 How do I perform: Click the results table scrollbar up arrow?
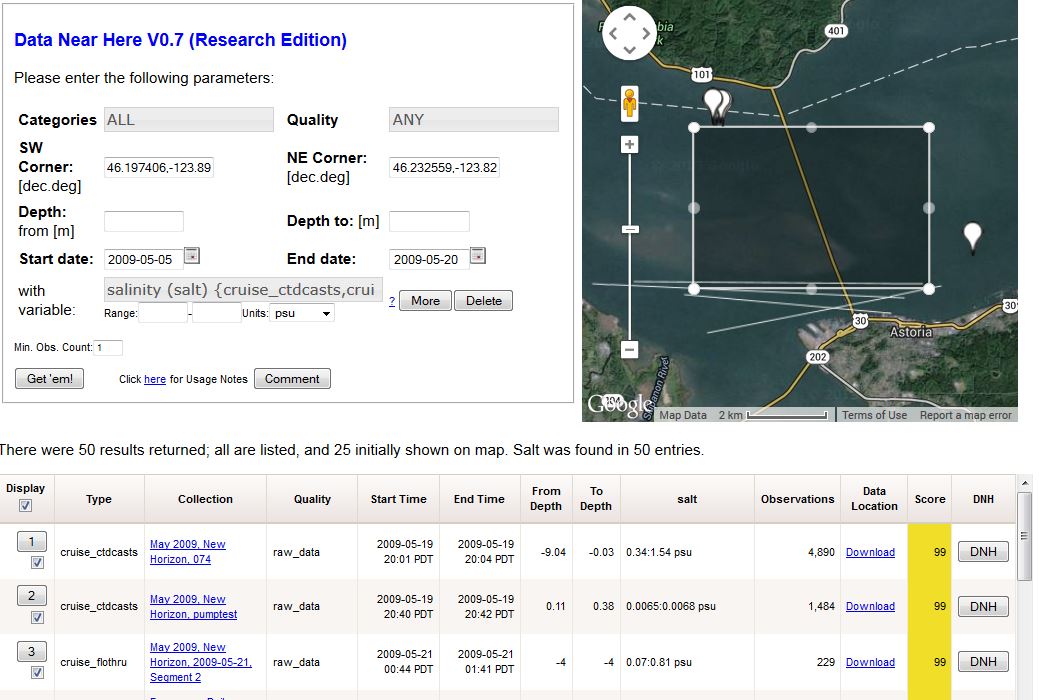pos(1025,483)
